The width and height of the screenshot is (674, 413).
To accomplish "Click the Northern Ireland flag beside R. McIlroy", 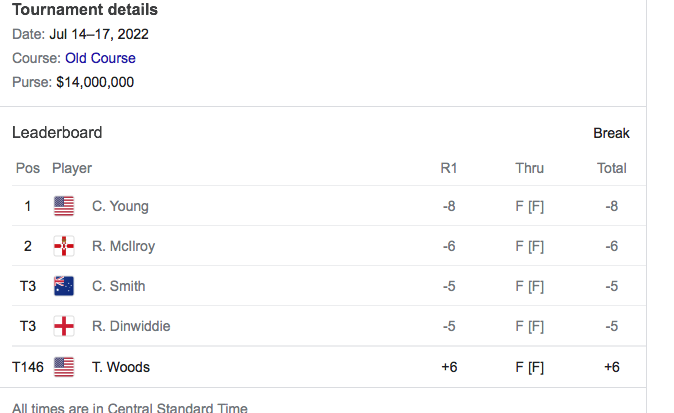I will pyautogui.click(x=64, y=246).
